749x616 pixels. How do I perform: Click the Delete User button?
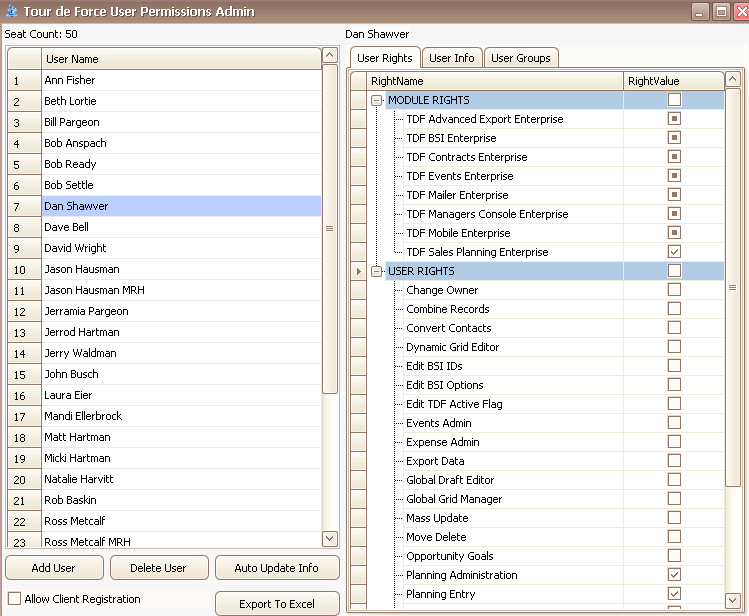tap(159, 568)
